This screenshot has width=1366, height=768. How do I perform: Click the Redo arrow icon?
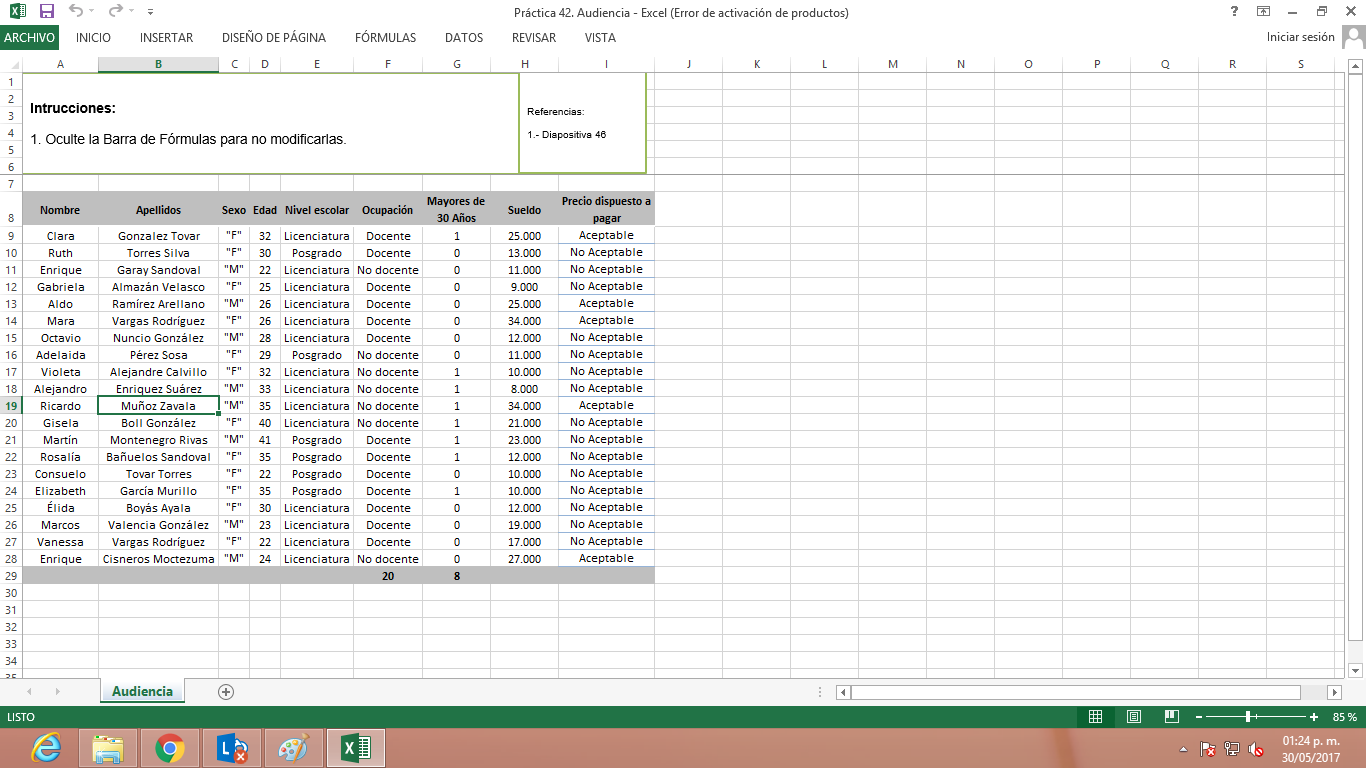click(114, 12)
